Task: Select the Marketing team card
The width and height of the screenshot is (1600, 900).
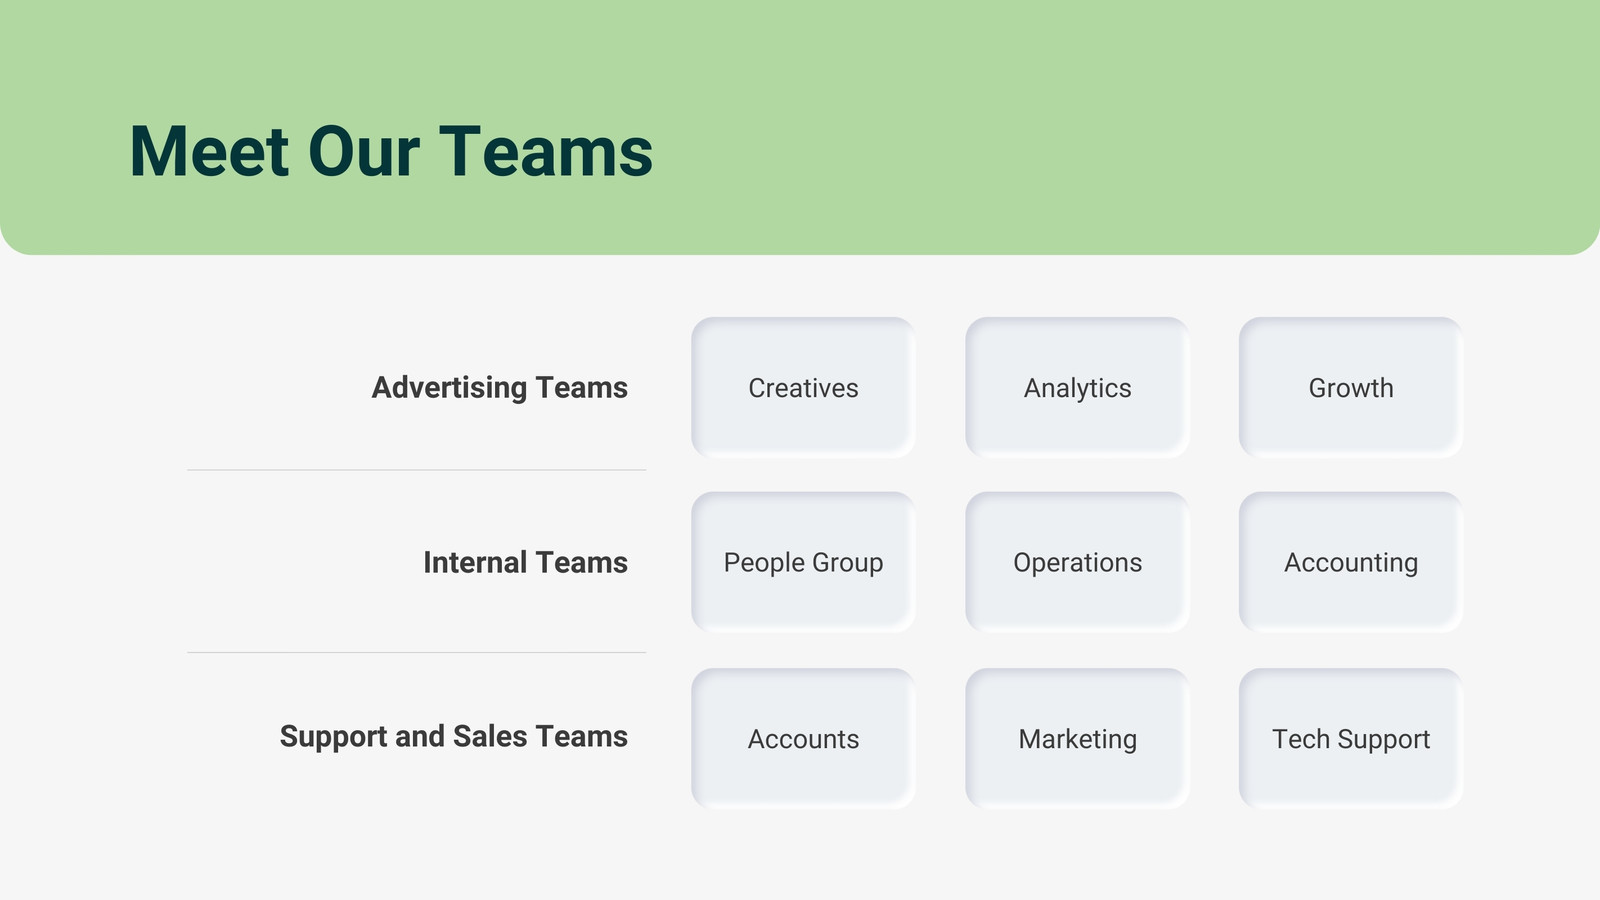Action: click(1077, 739)
